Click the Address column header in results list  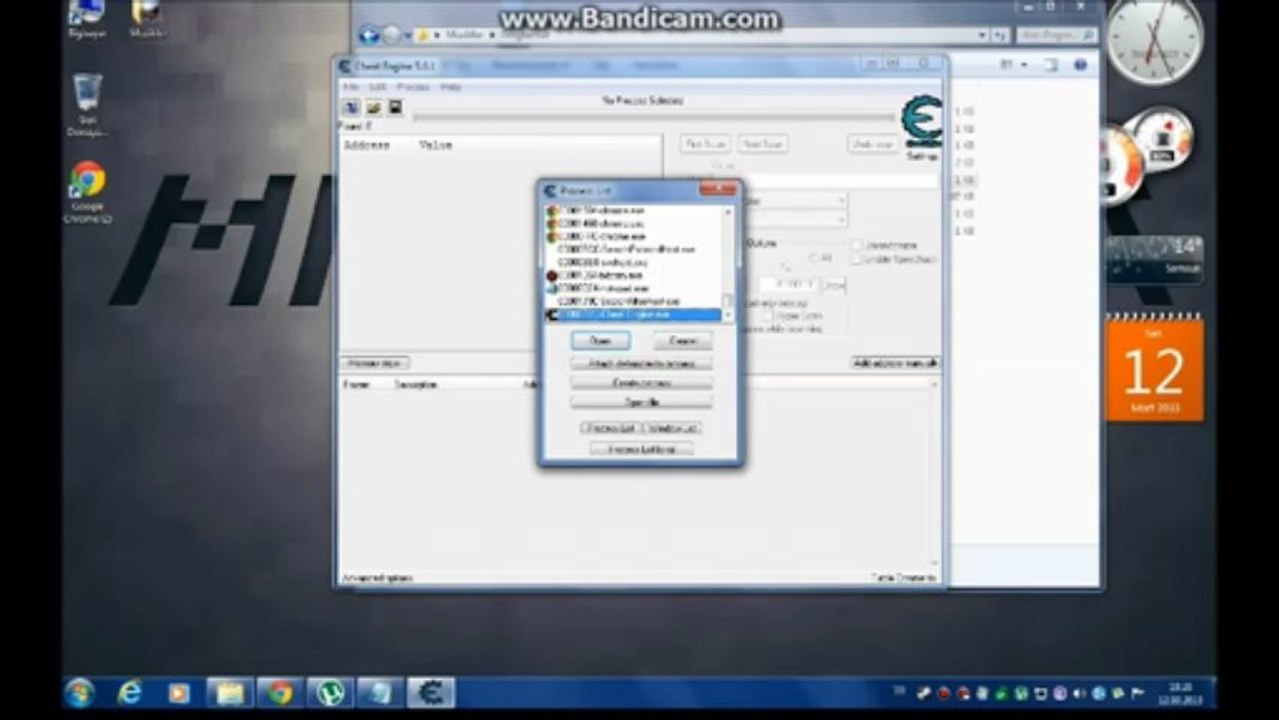[366, 145]
